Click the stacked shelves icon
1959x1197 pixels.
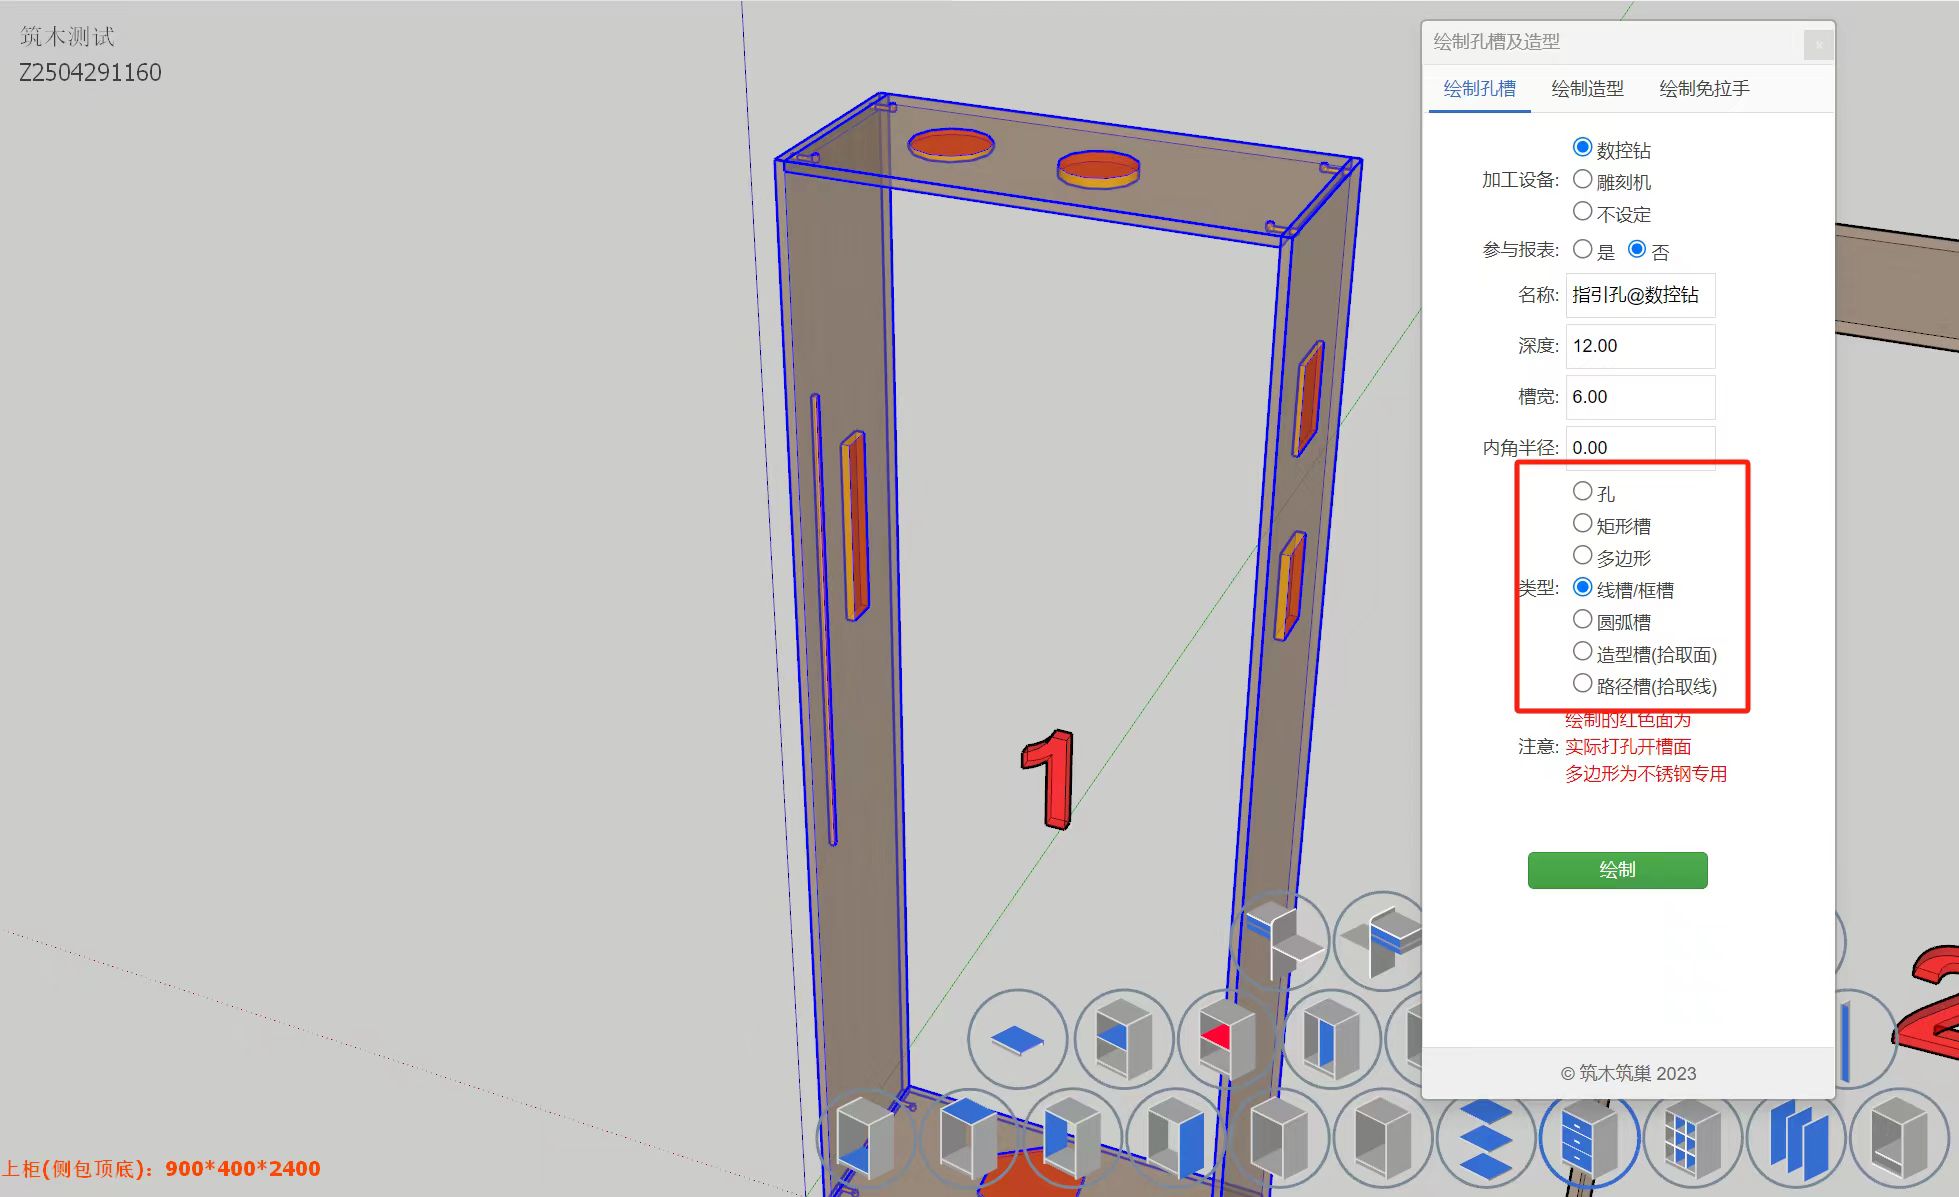point(1486,1138)
